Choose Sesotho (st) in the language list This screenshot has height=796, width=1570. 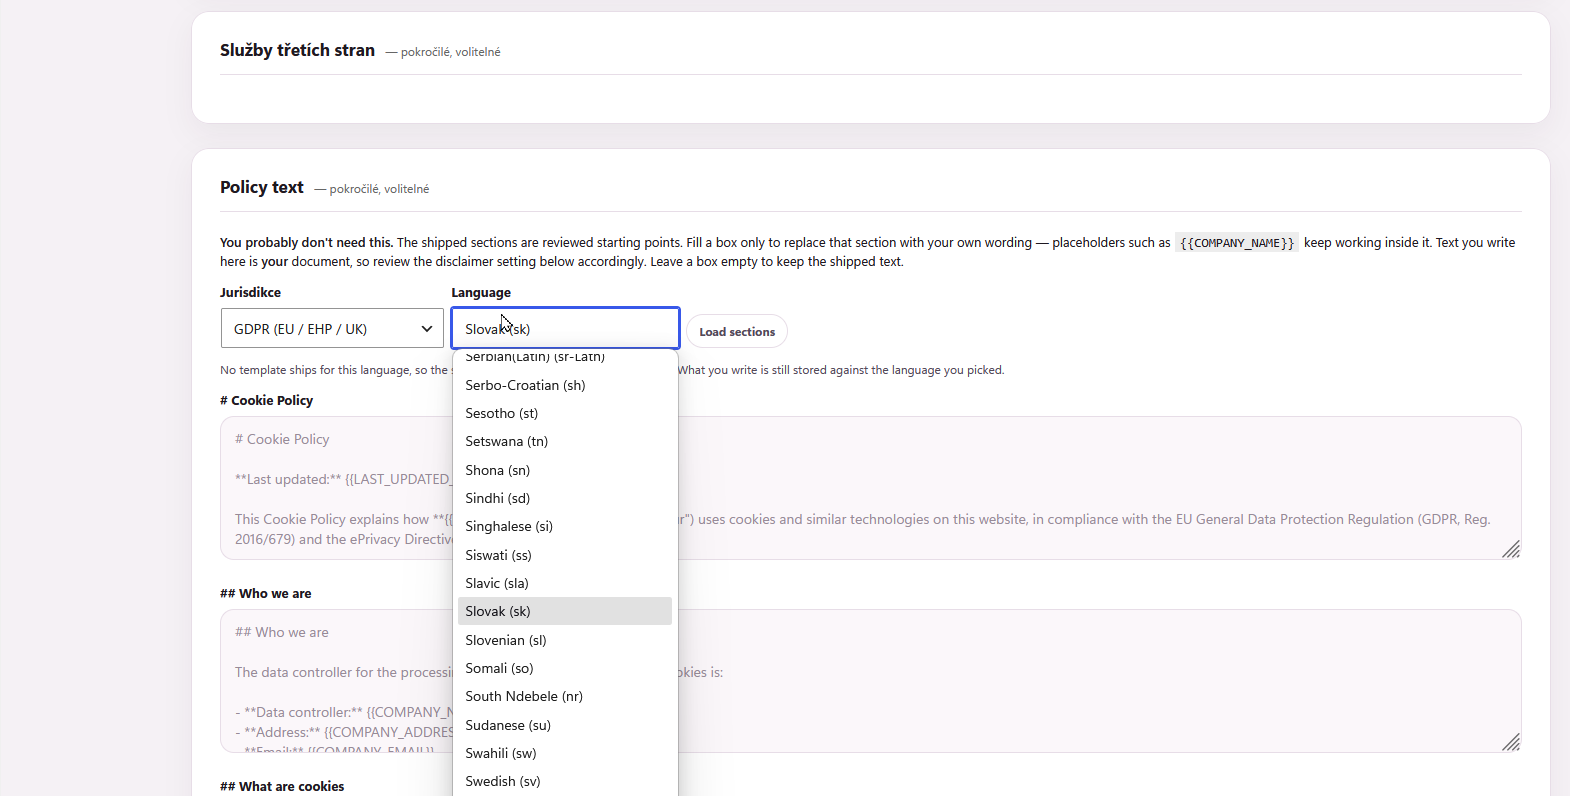click(565, 413)
